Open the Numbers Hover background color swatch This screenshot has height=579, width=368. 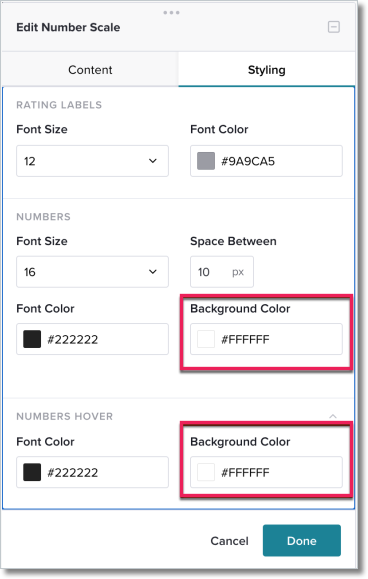coord(206,472)
